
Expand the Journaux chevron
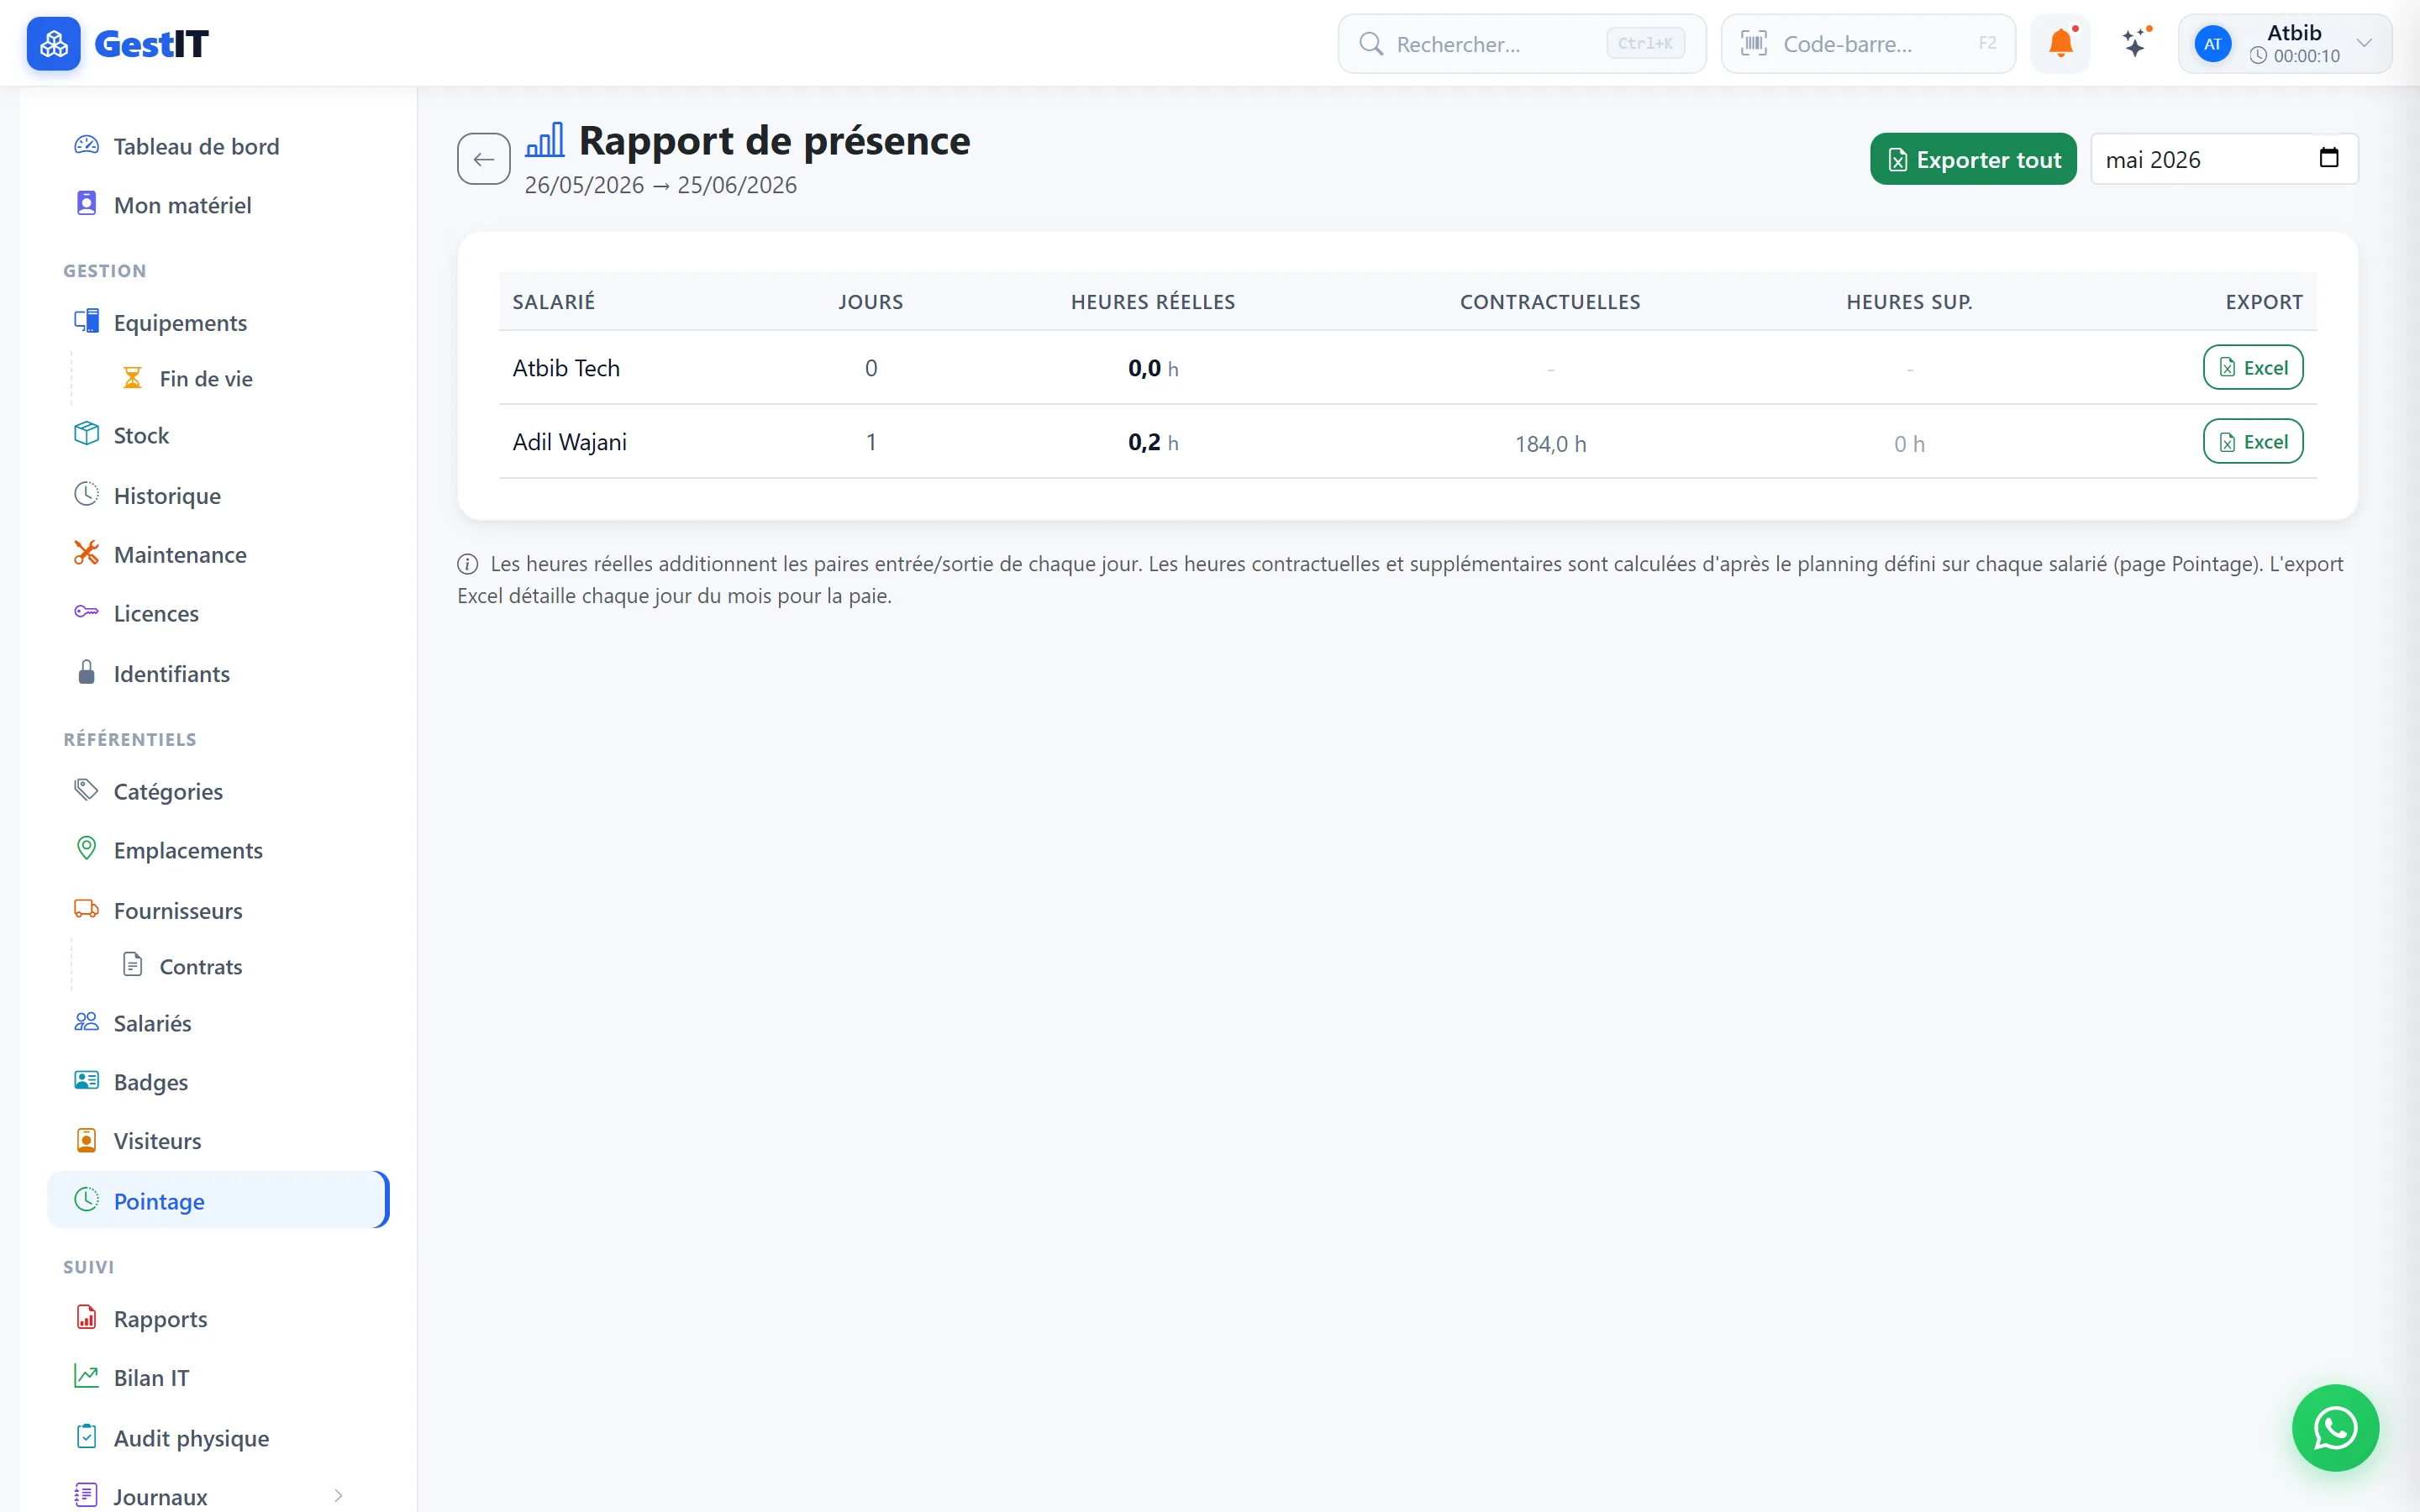point(338,1495)
